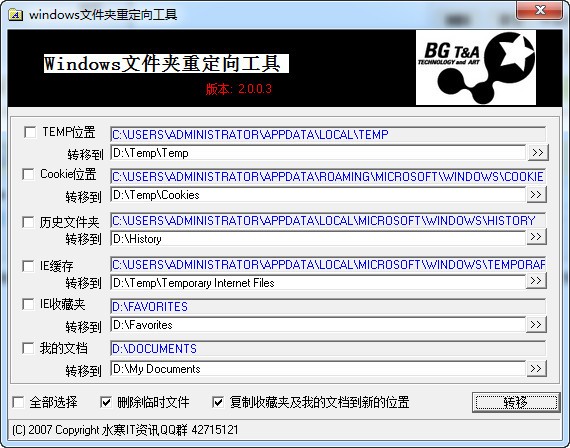
Task: Tick the 全部选择 select-all checkbox
Action: point(18,402)
